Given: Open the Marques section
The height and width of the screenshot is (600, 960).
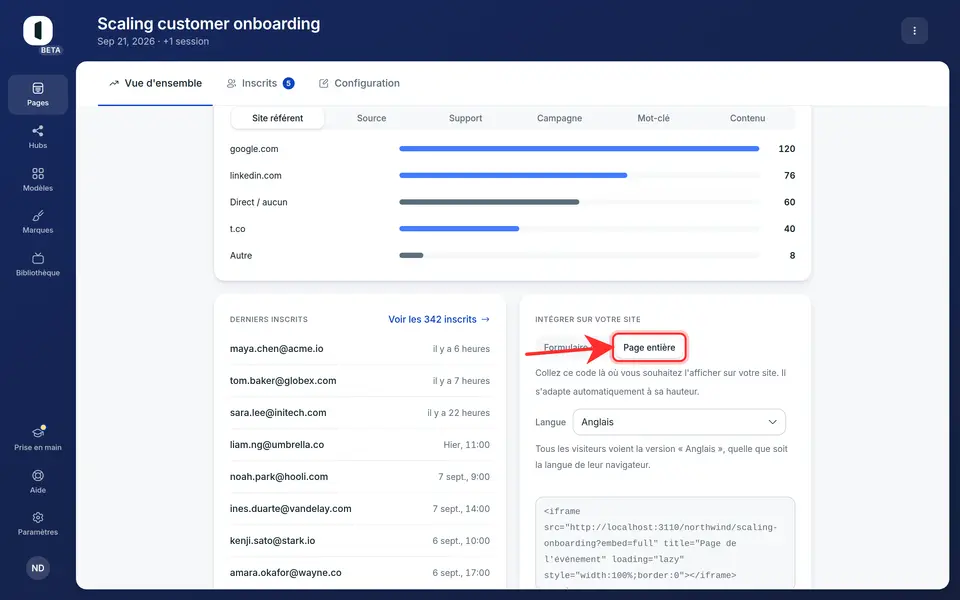Looking at the screenshot, I should tap(38, 222).
